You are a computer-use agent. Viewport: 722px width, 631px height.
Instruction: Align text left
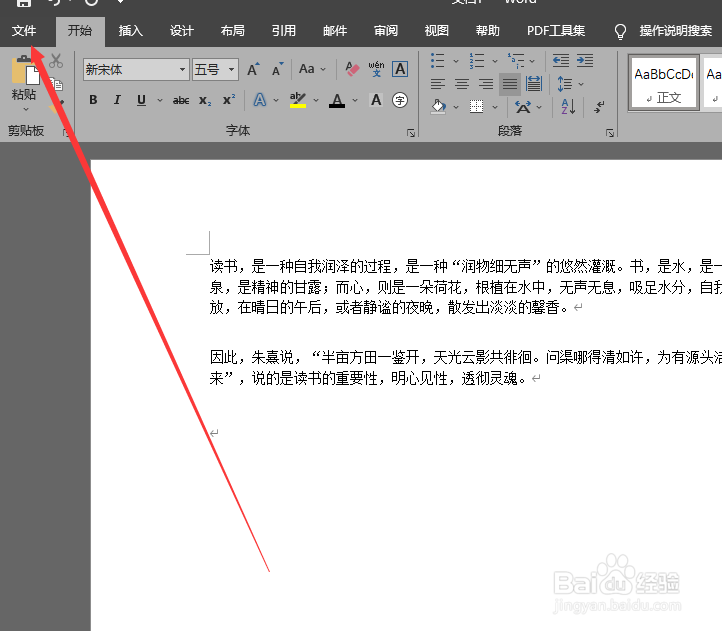coord(438,84)
